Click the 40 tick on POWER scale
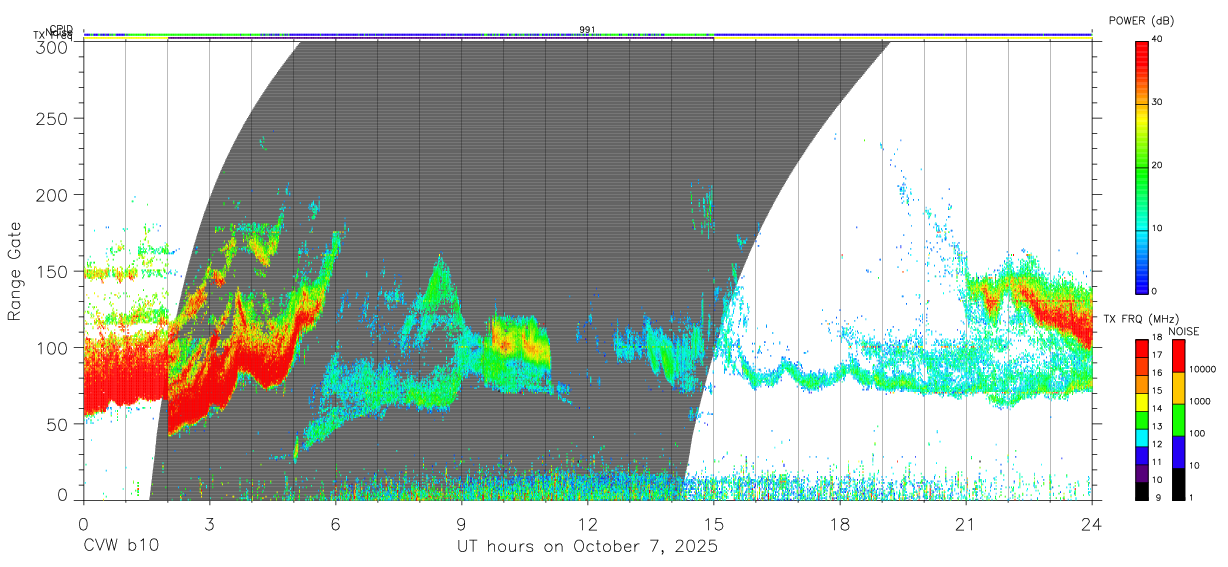This screenshot has height=567, width=1228. (1158, 39)
